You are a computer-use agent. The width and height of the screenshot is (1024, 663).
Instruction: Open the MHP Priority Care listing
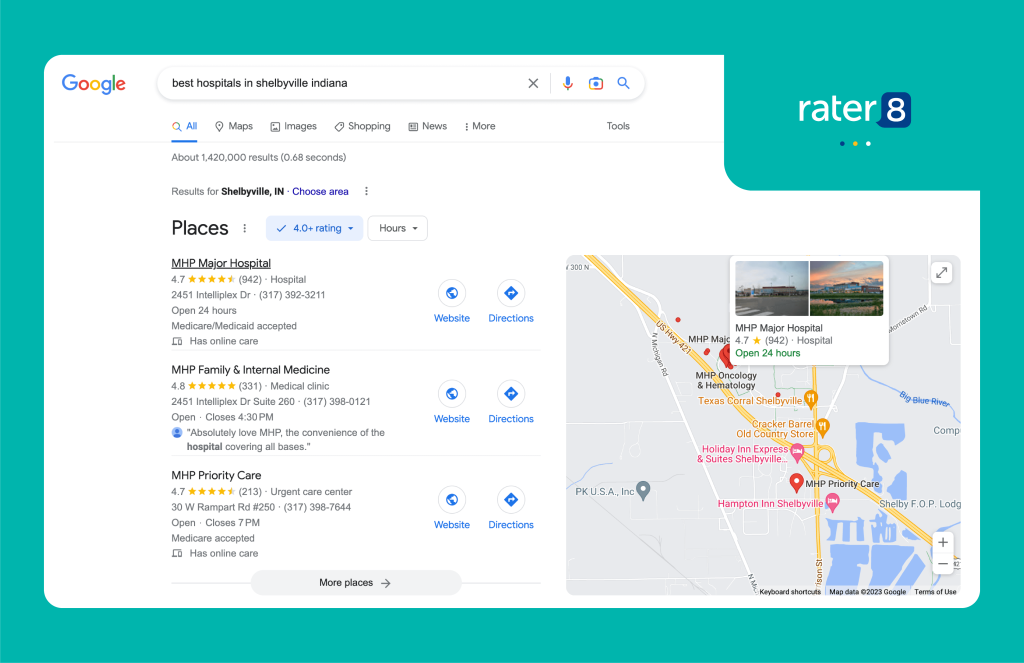216,476
